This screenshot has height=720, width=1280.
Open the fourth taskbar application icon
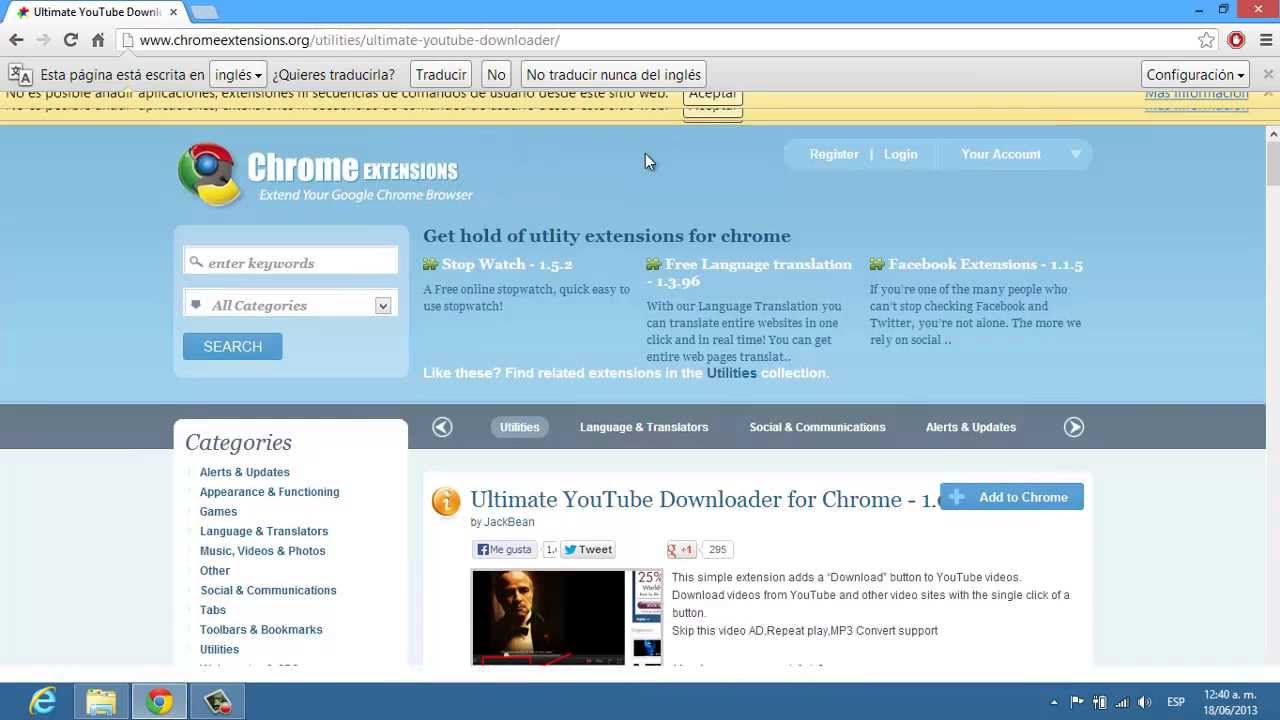tap(217, 702)
